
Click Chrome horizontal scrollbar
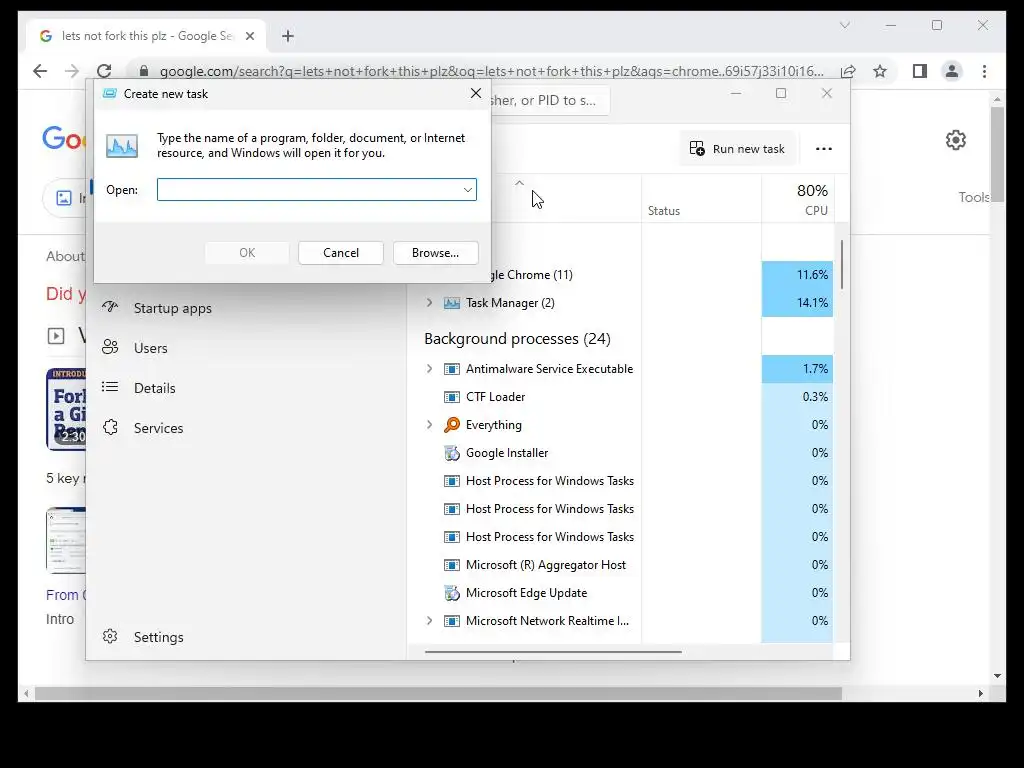click(x=438, y=694)
